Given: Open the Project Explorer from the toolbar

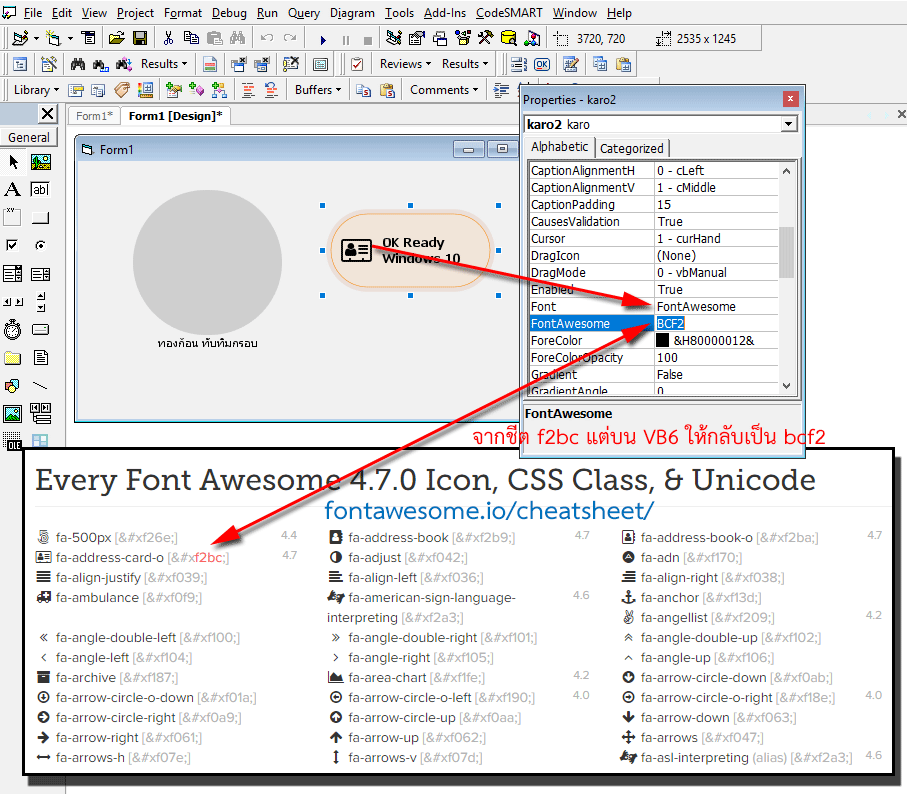Looking at the screenshot, I should coord(394,38).
